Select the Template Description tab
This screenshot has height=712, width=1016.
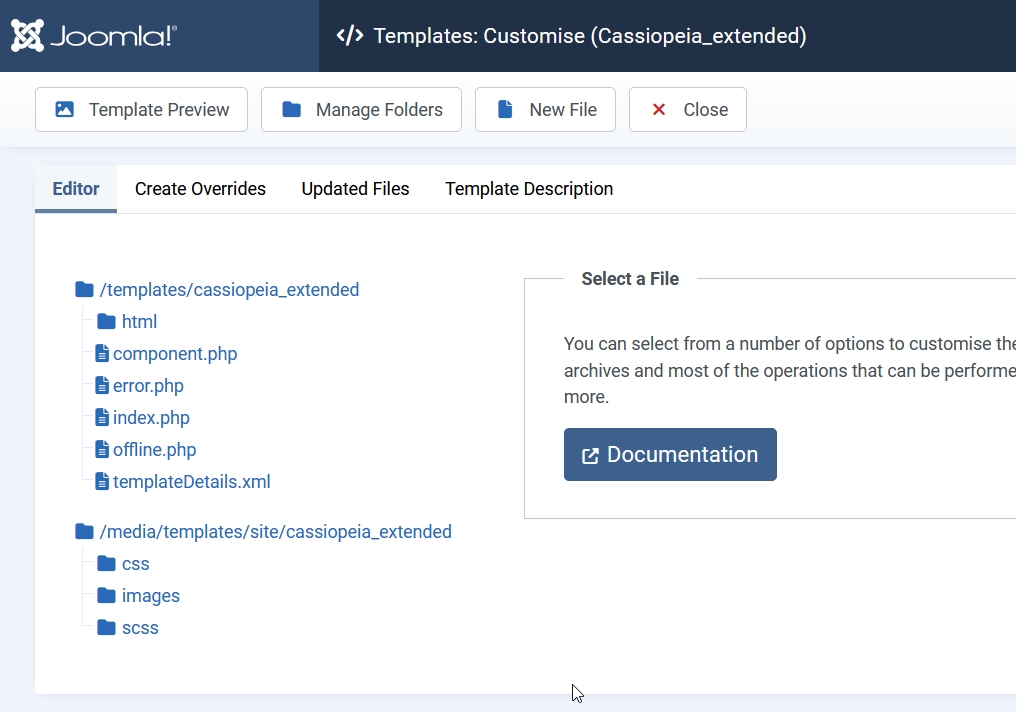pyautogui.click(x=529, y=189)
